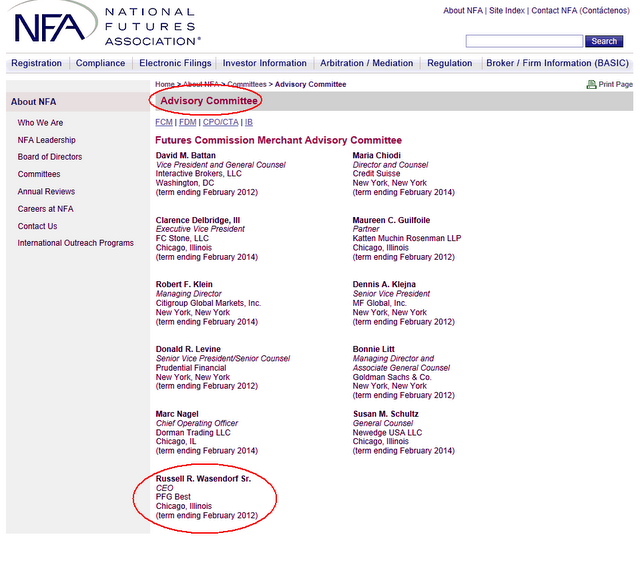Screen dimensions: 640x563
Task: Open Electronic Filings menu
Action: point(175,63)
